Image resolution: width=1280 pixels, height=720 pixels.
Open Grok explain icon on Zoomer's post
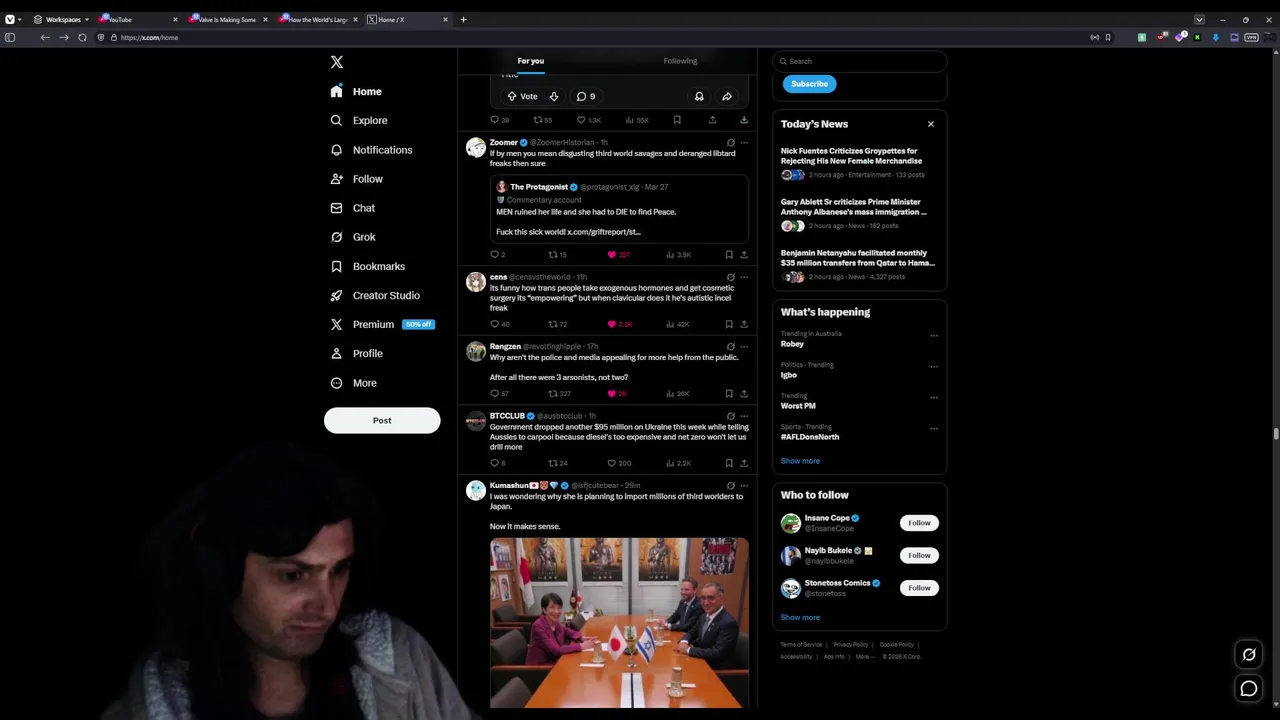[x=731, y=143]
